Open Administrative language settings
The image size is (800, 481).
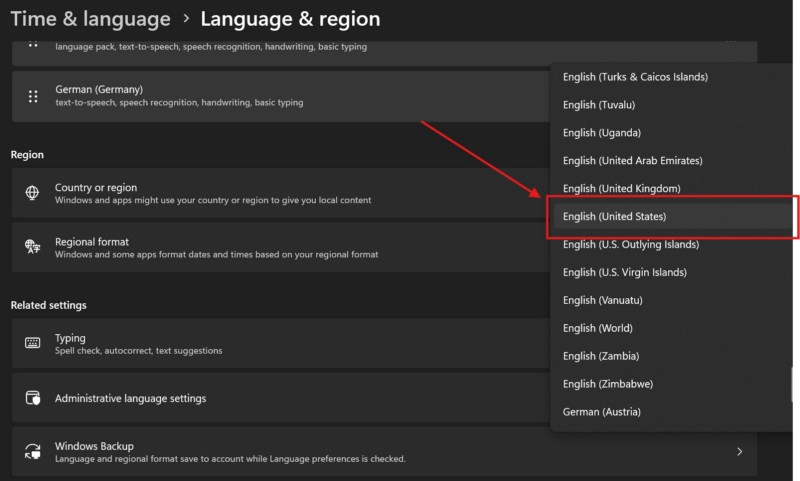pos(130,398)
